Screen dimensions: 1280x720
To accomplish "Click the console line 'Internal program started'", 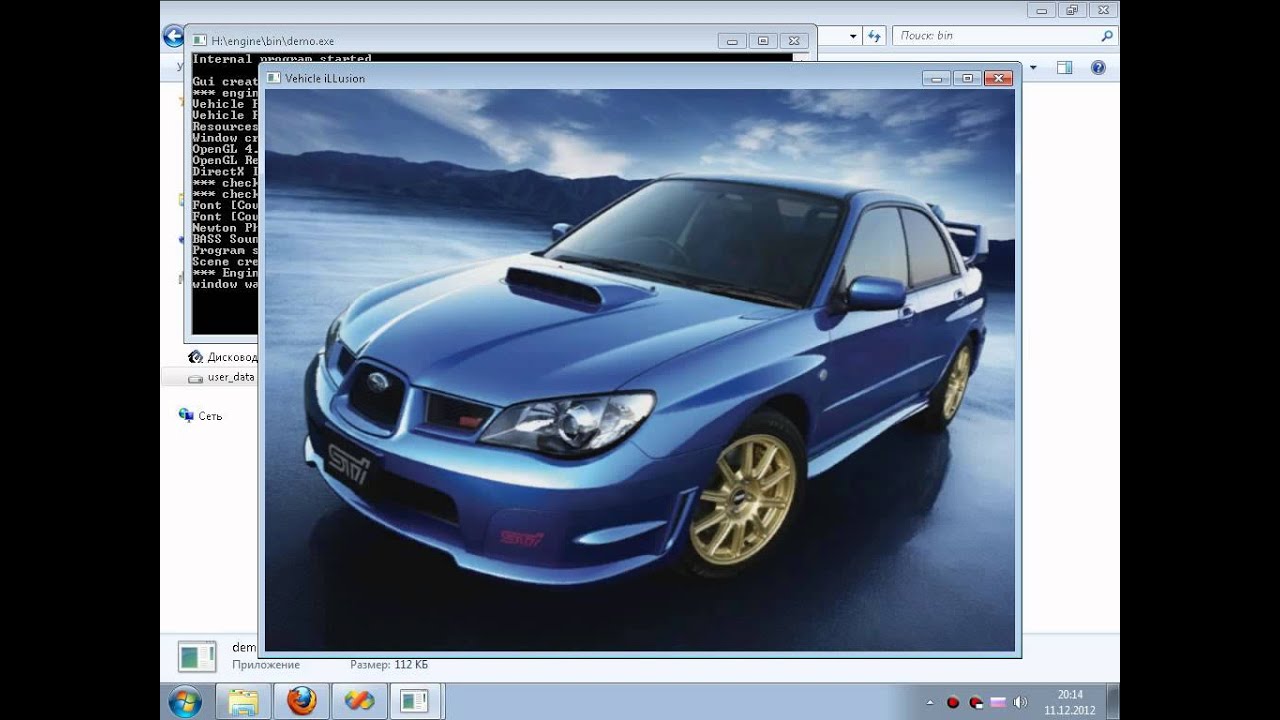I will click(x=282, y=59).
